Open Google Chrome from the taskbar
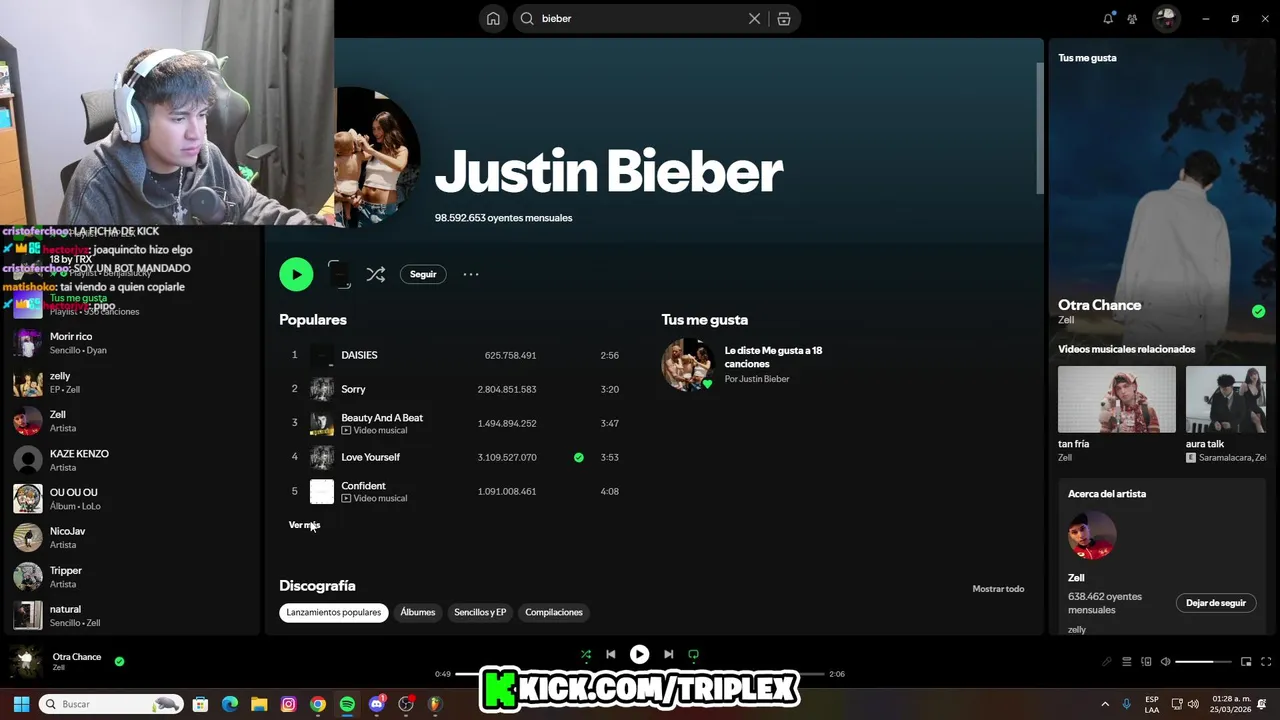Screen dimensions: 1280x720 click(x=318, y=704)
